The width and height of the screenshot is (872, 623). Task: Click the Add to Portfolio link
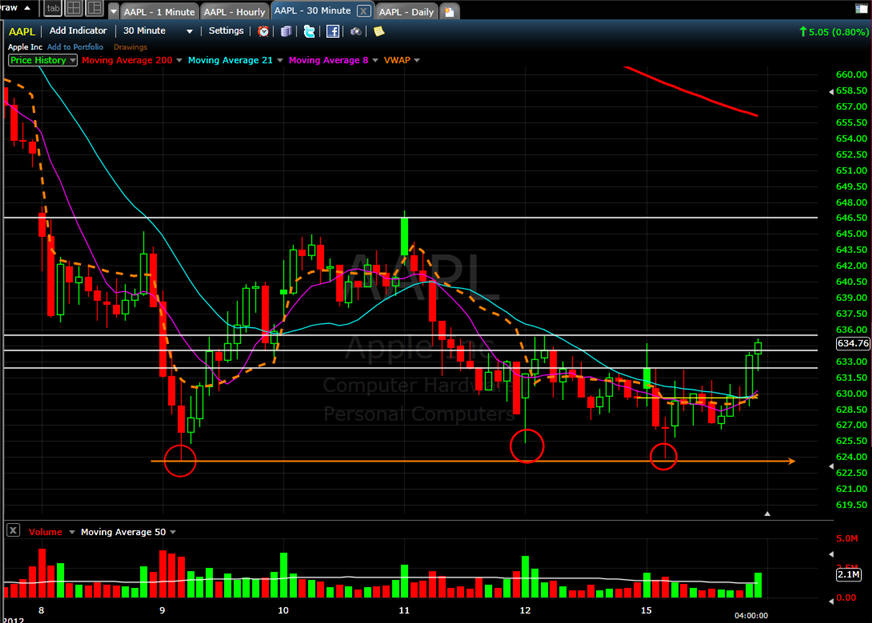click(76, 46)
